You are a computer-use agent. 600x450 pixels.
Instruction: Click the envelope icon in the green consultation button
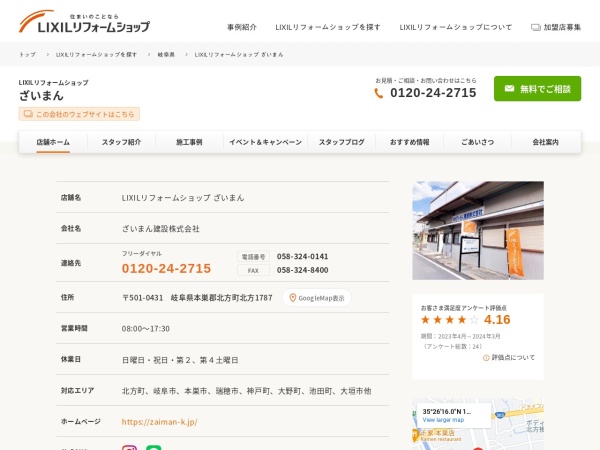[x=509, y=89]
